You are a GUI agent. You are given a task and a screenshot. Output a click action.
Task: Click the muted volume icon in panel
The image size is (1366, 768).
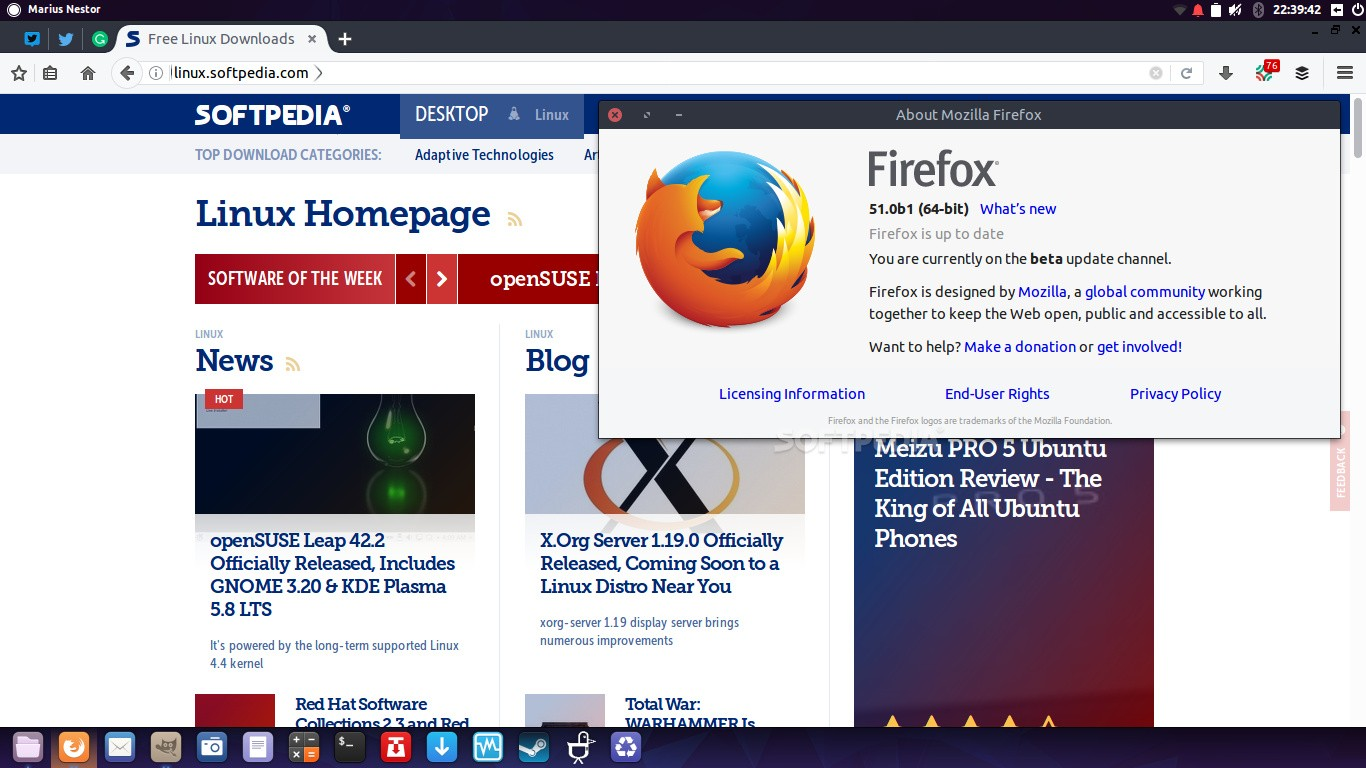[1235, 10]
